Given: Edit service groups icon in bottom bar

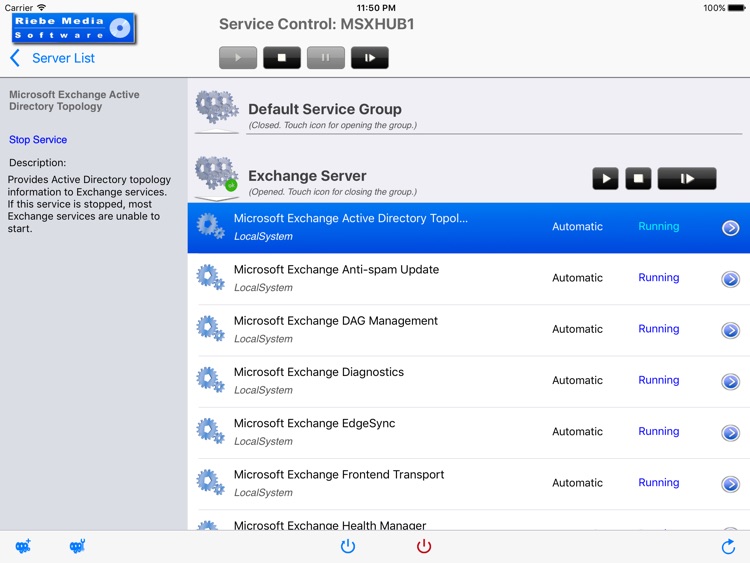Looking at the screenshot, I should 77,546.
